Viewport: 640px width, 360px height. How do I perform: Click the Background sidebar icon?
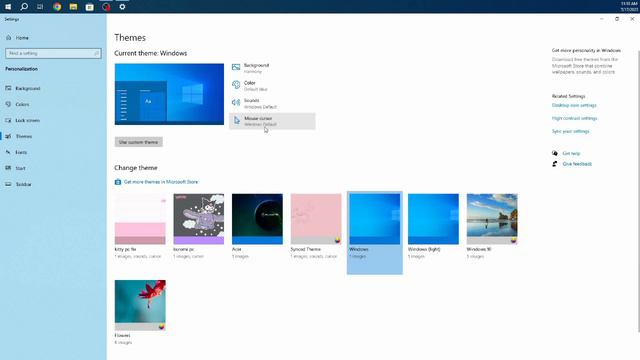pyautogui.click(x=8, y=88)
